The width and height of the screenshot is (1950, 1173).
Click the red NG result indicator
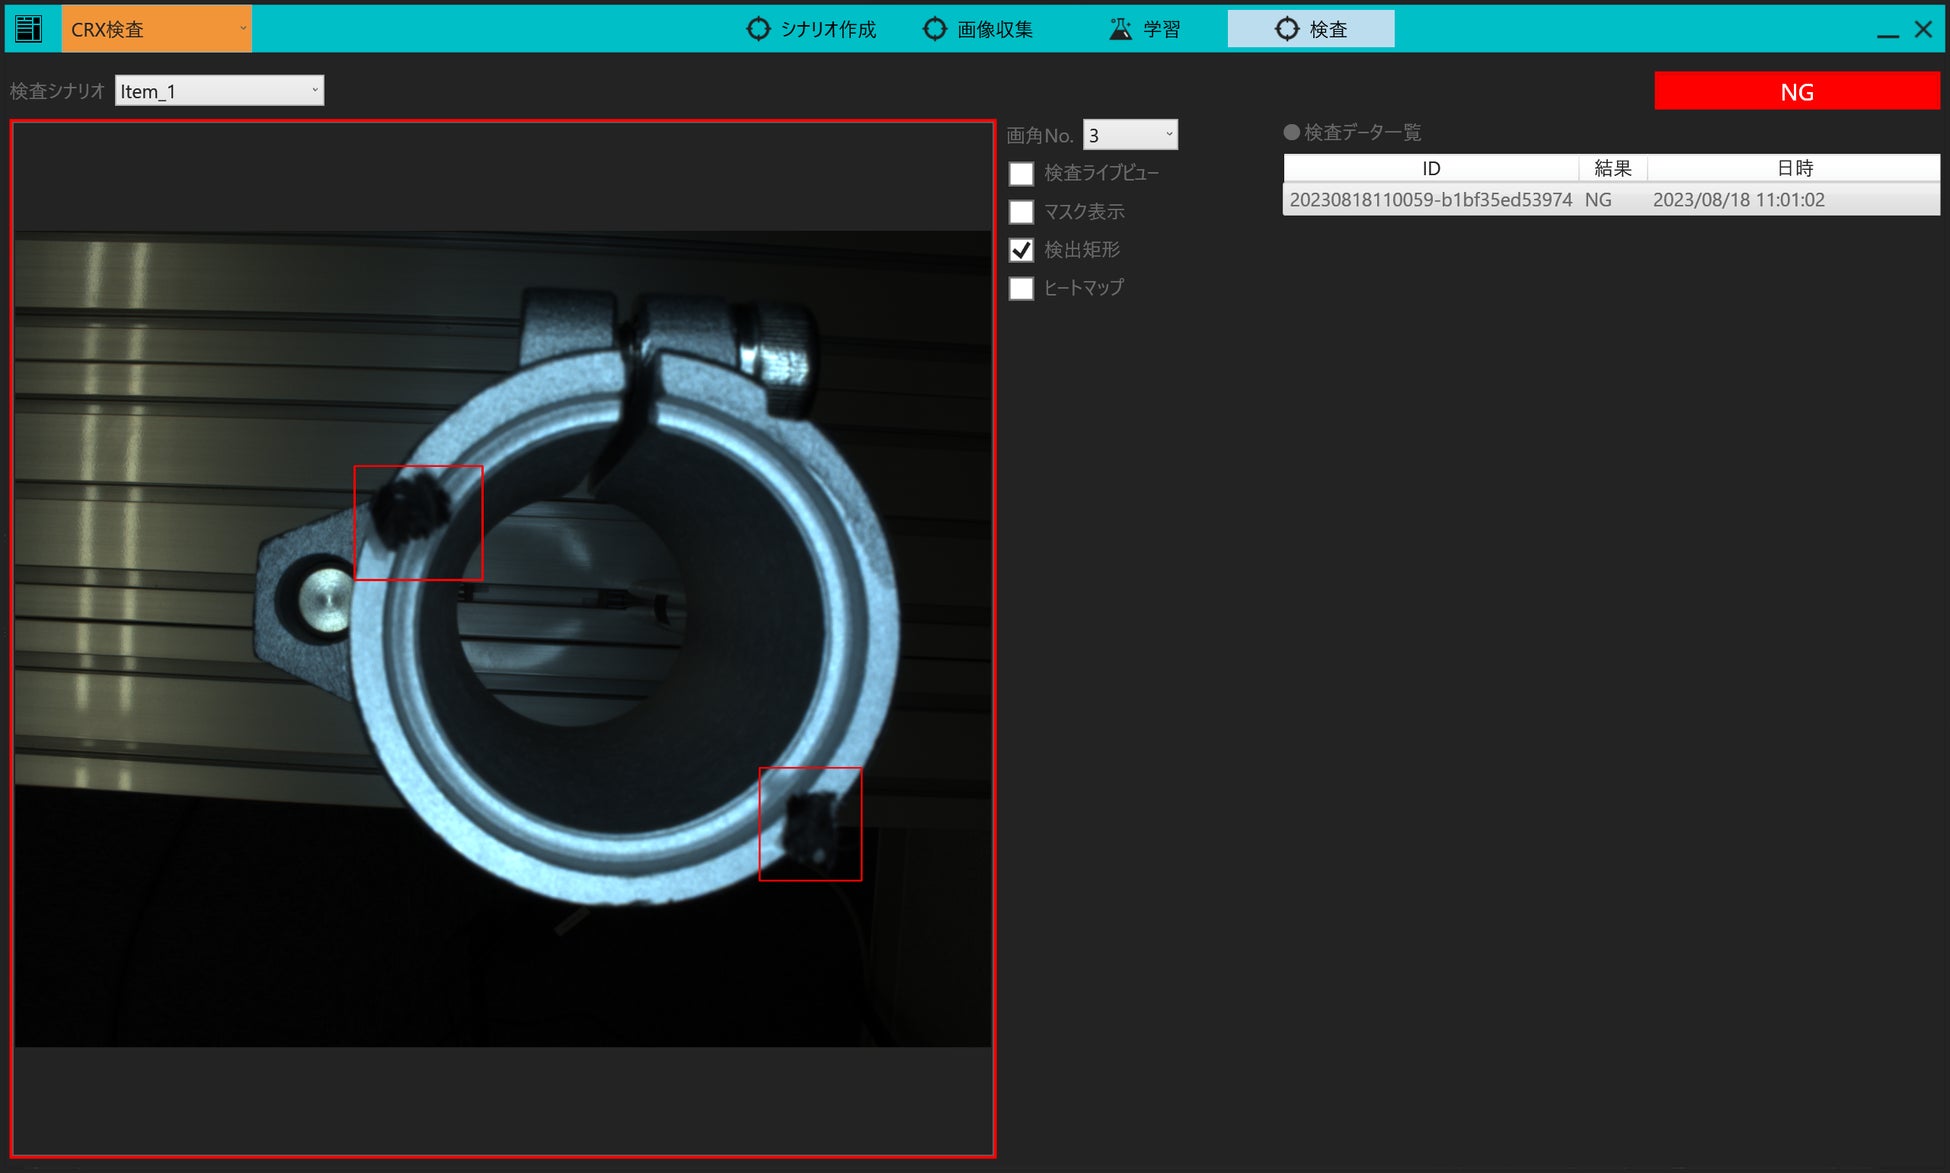pyautogui.click(x=1796, y=92)
